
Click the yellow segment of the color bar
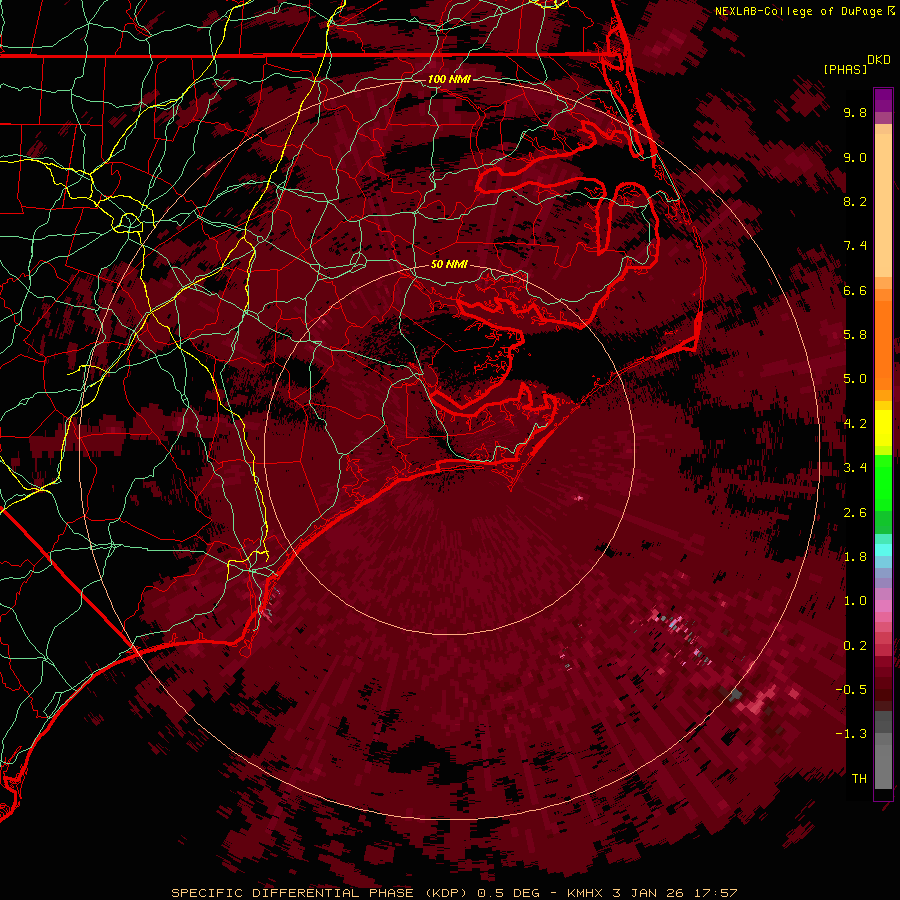pos(883,428)
